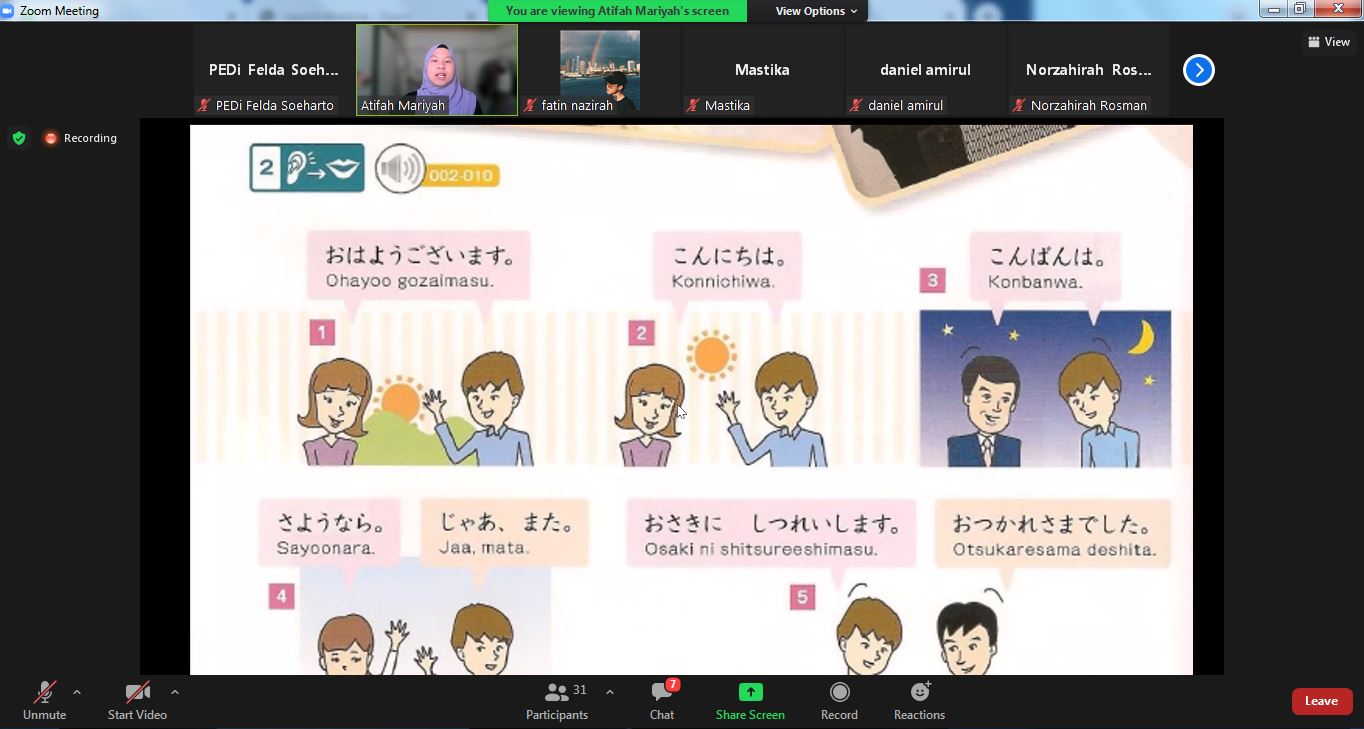Image resolution: width=1364 pixels, height=729 pixels.
Task: Click the muted mic icon on Norzahirah Rosman's tile
Action: point(1019,105)
